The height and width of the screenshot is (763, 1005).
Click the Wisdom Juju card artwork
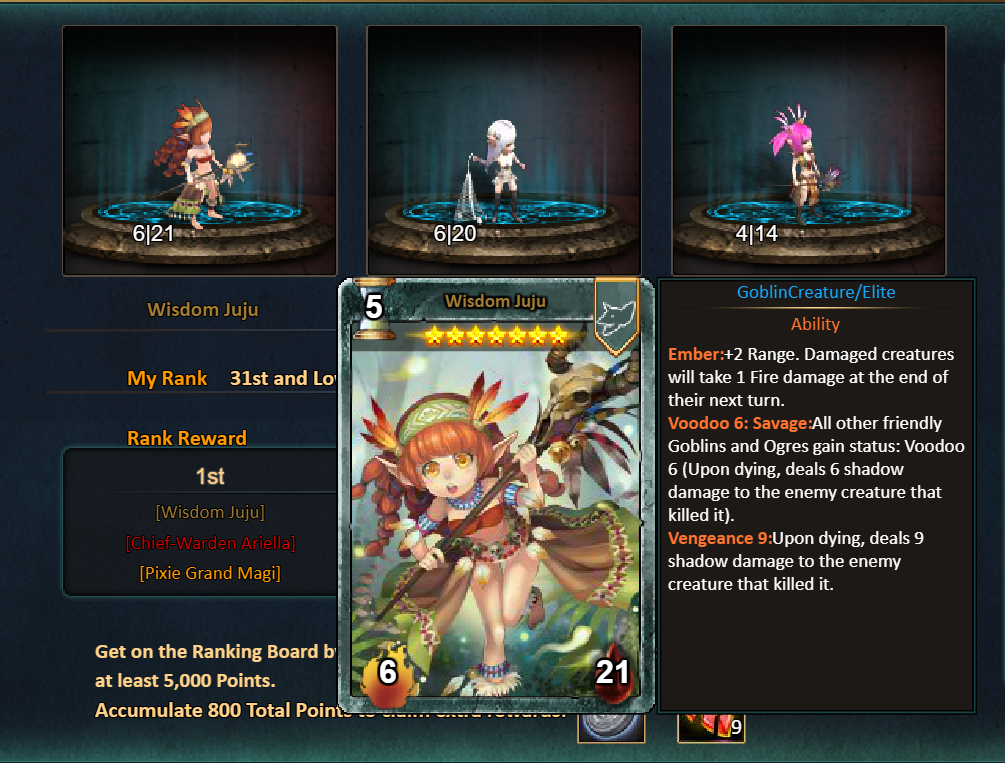pyautogui.click(x=495, y=507)
